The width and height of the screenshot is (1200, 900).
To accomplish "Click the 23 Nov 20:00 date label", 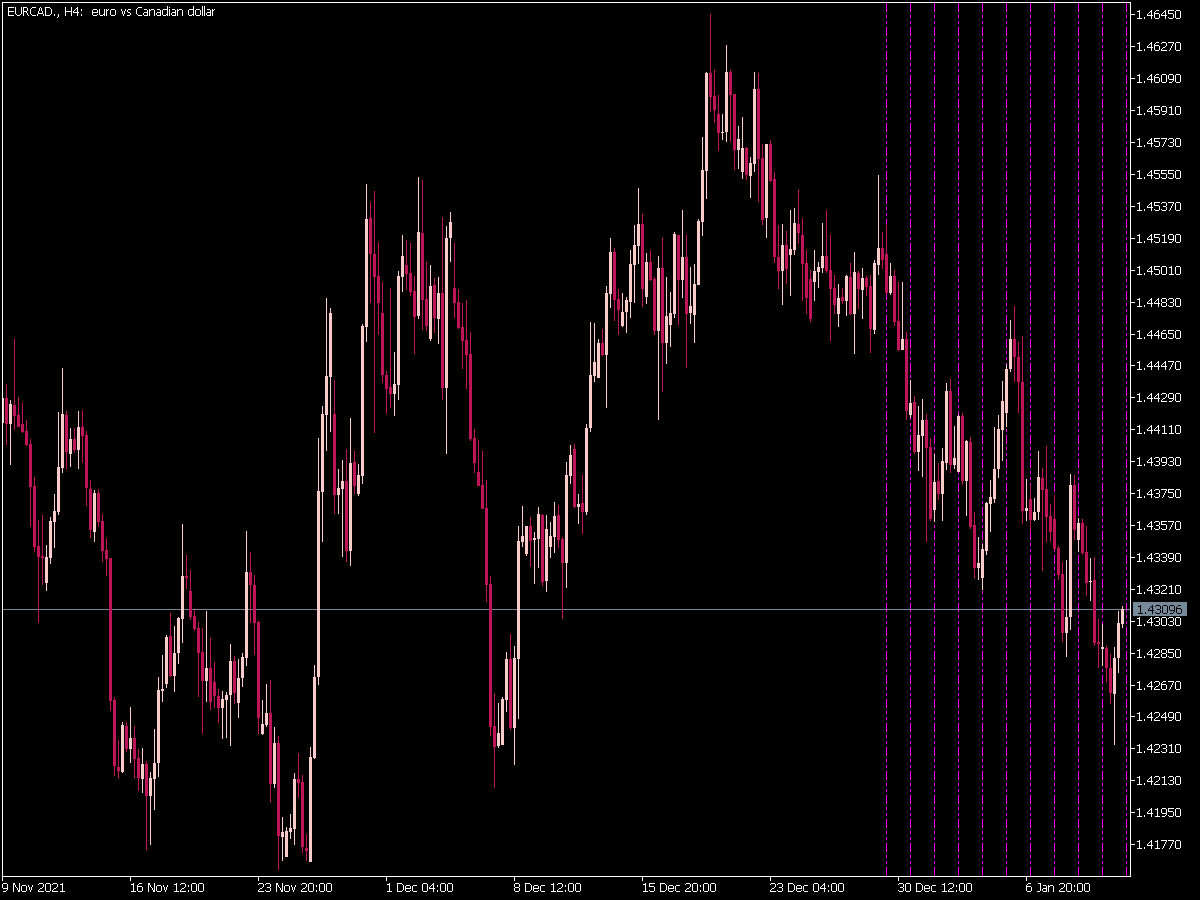I will pyautogui.click(x=294, y=887).
